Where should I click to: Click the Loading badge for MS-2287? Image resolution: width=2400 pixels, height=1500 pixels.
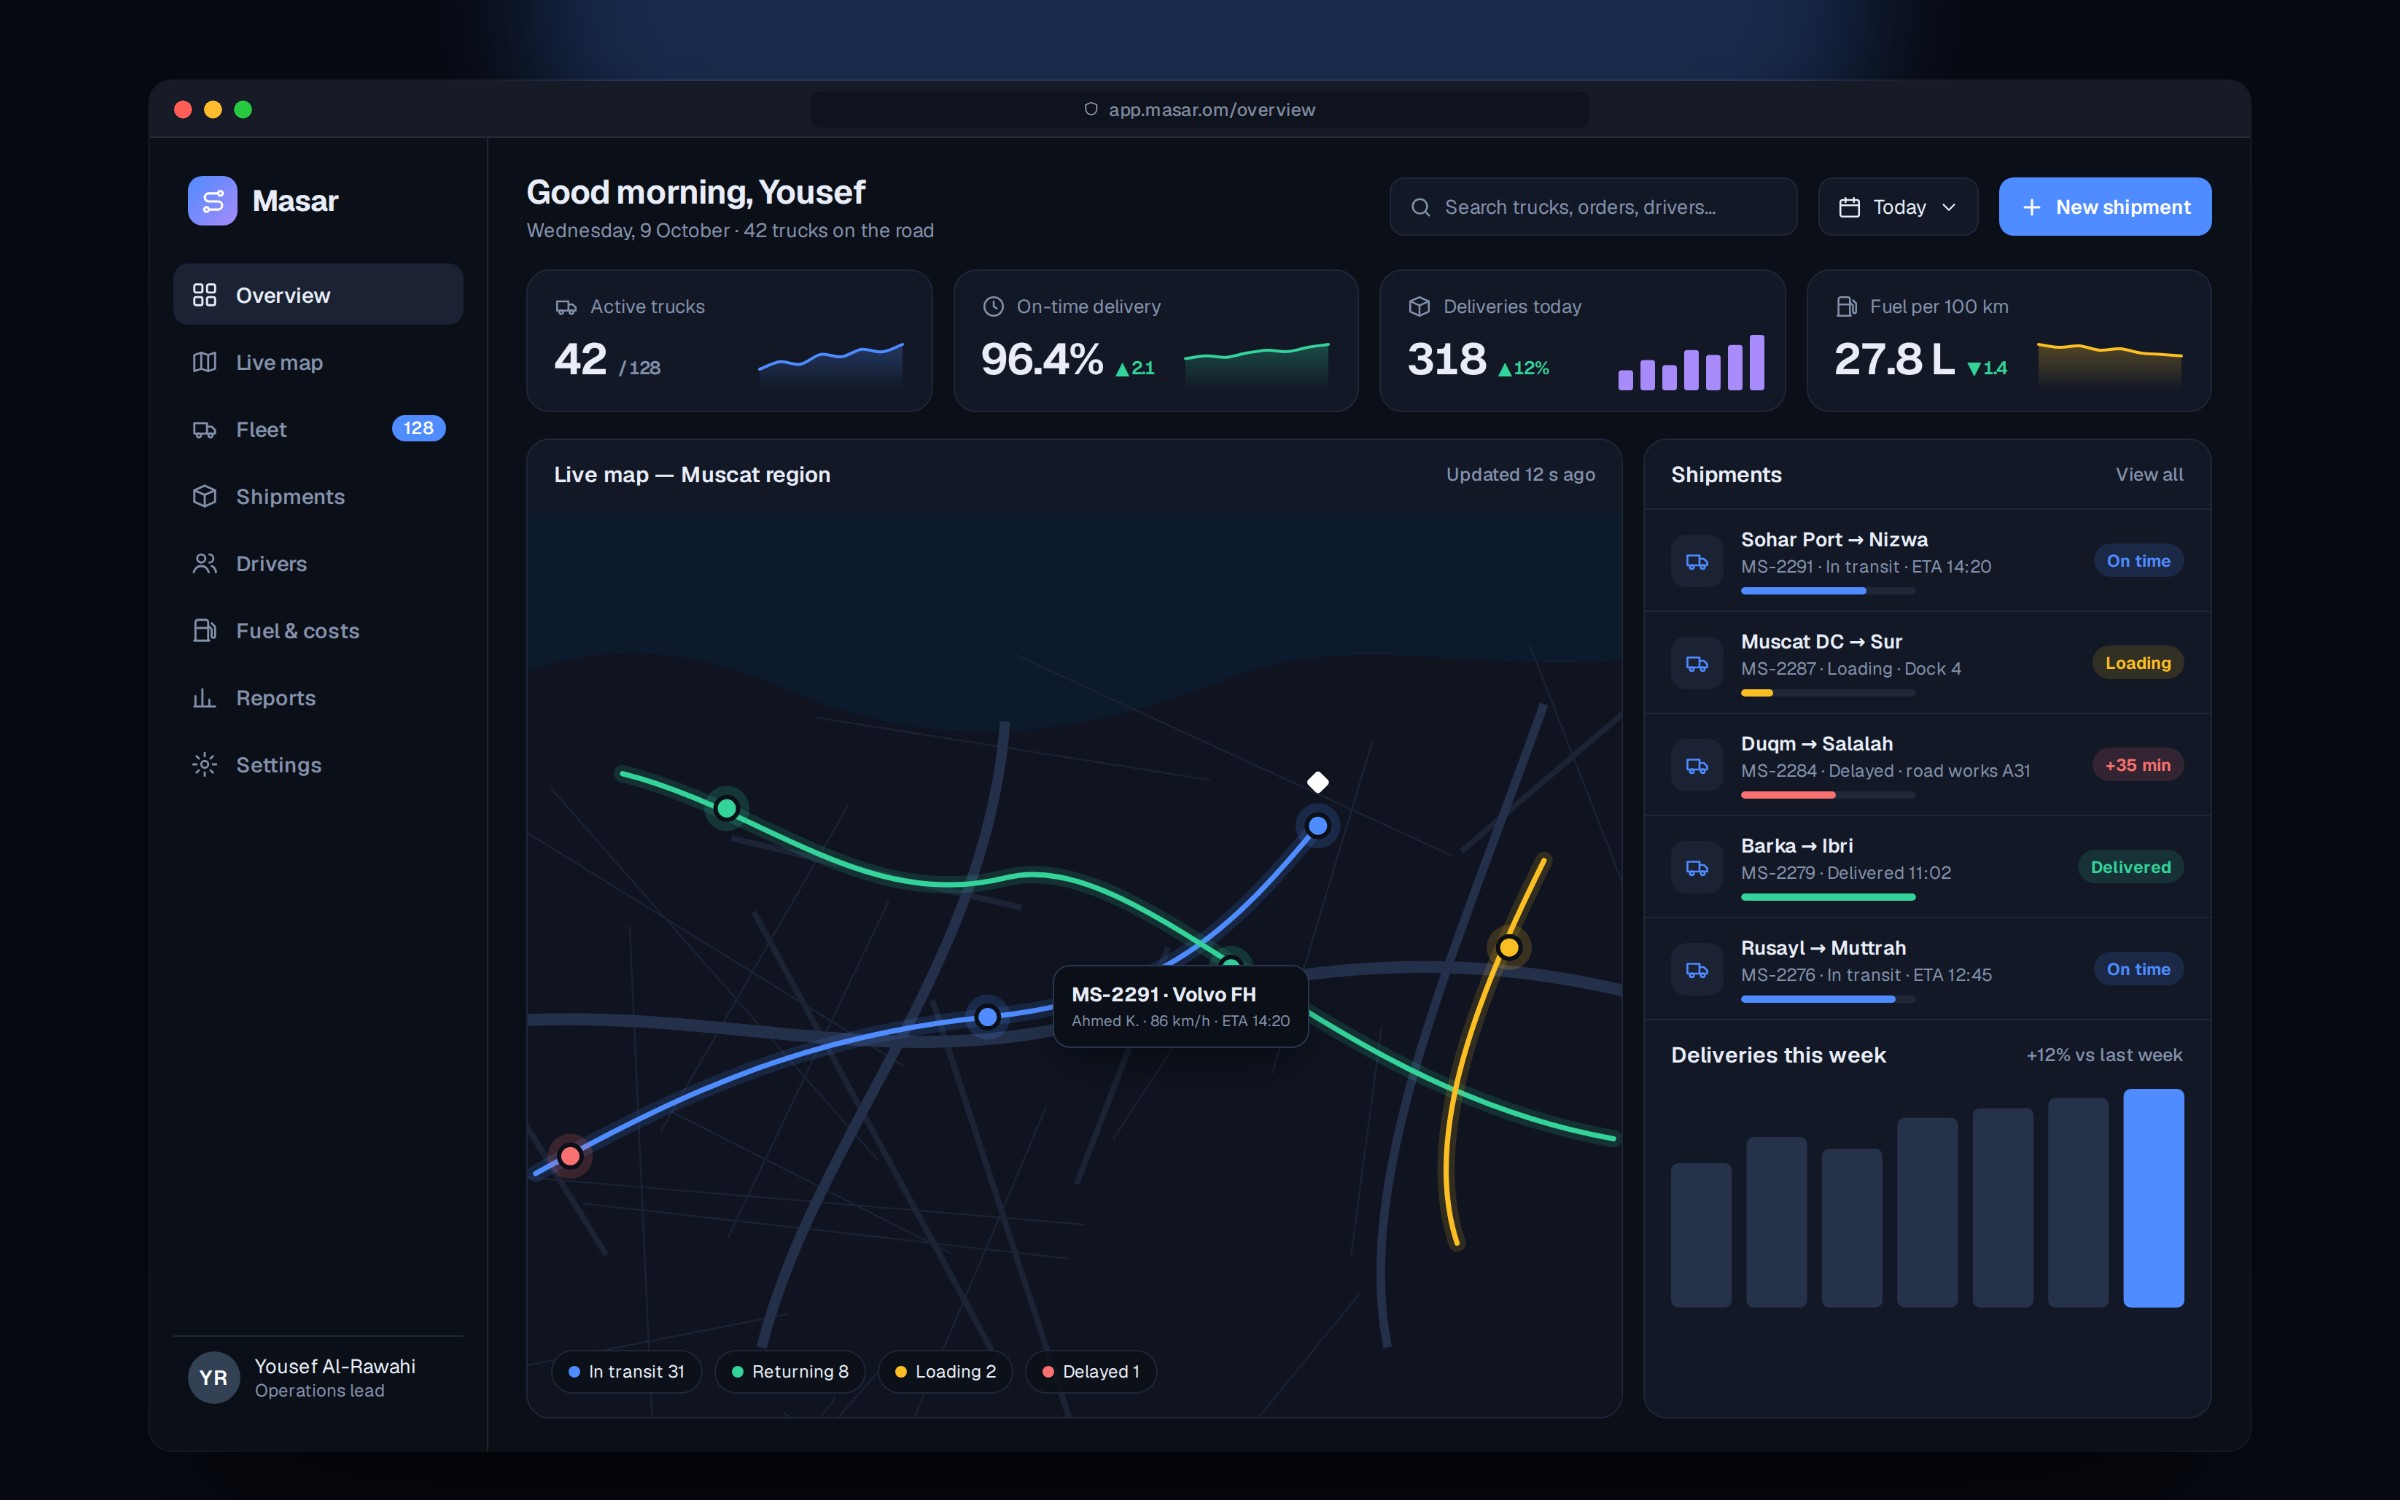tap(2138, 663)
